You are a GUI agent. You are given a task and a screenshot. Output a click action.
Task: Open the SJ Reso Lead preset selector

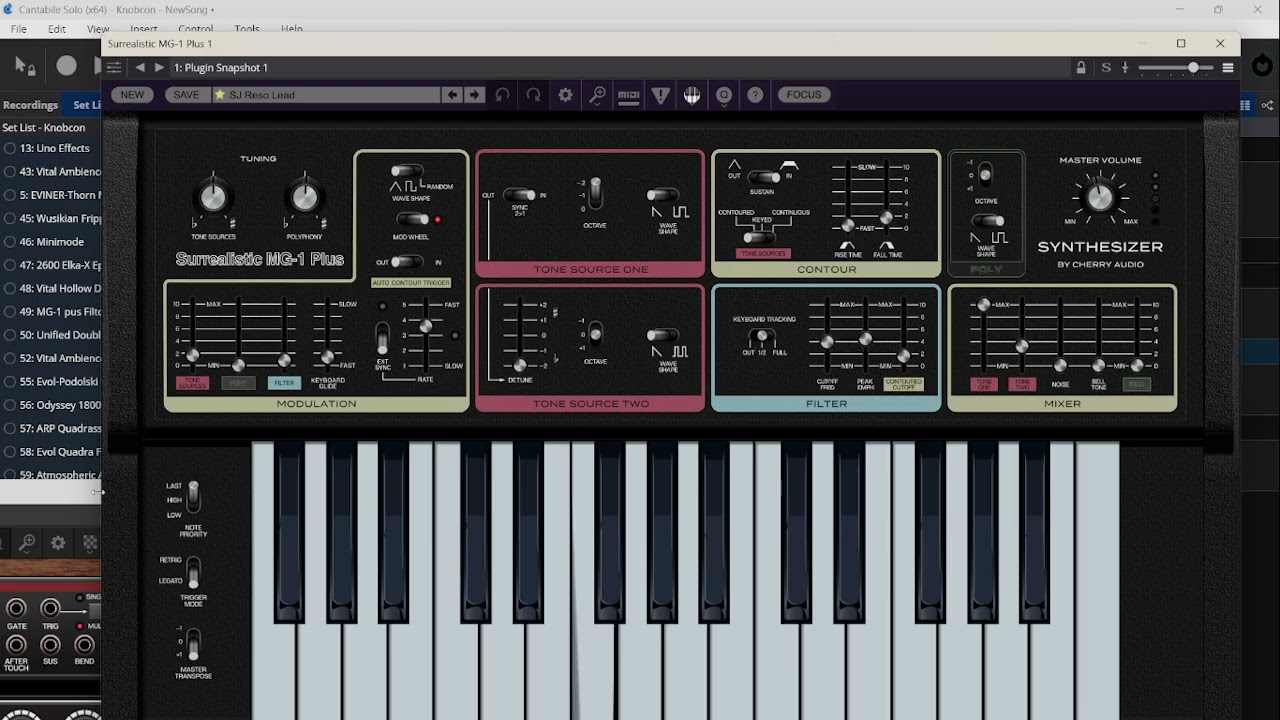tap(325, 95)
